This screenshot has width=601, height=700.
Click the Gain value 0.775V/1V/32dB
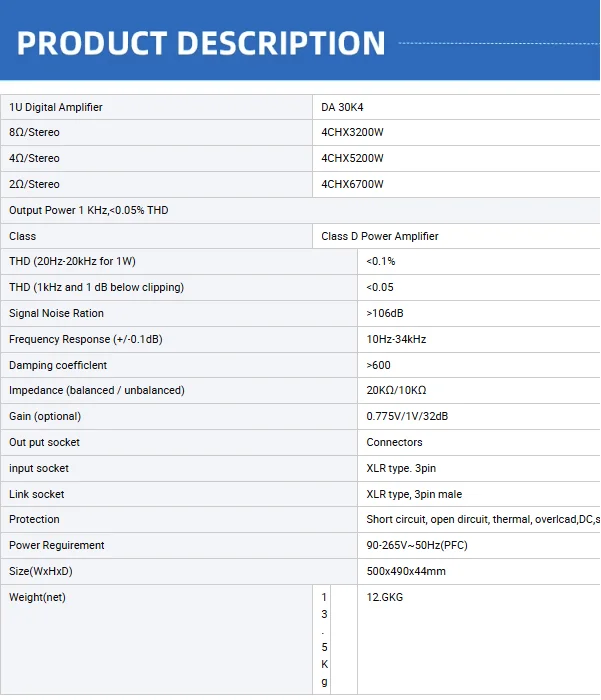coord(407,416)
